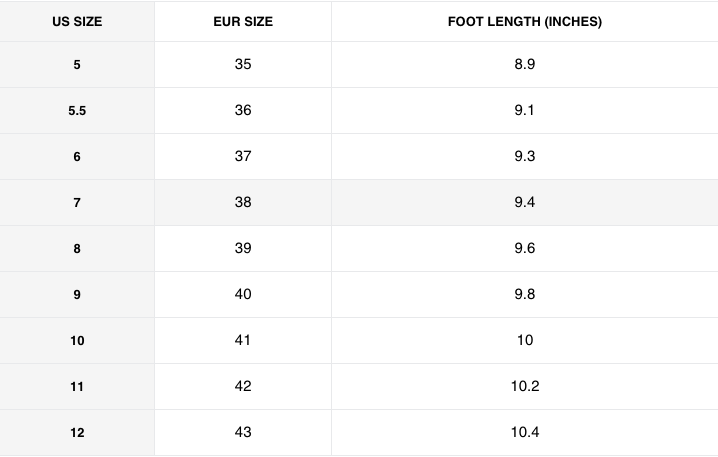The width and height of the screenshot is (718, 457).
Task: Click EUR size 35 cell
Action: (x=243, y=65)
